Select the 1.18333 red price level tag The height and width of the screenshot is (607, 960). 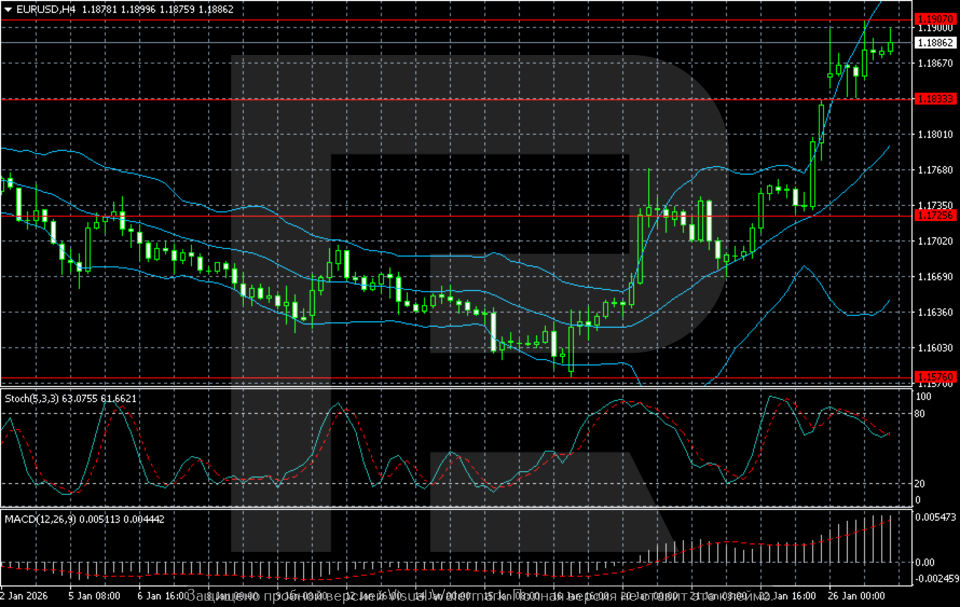point(936,99)
